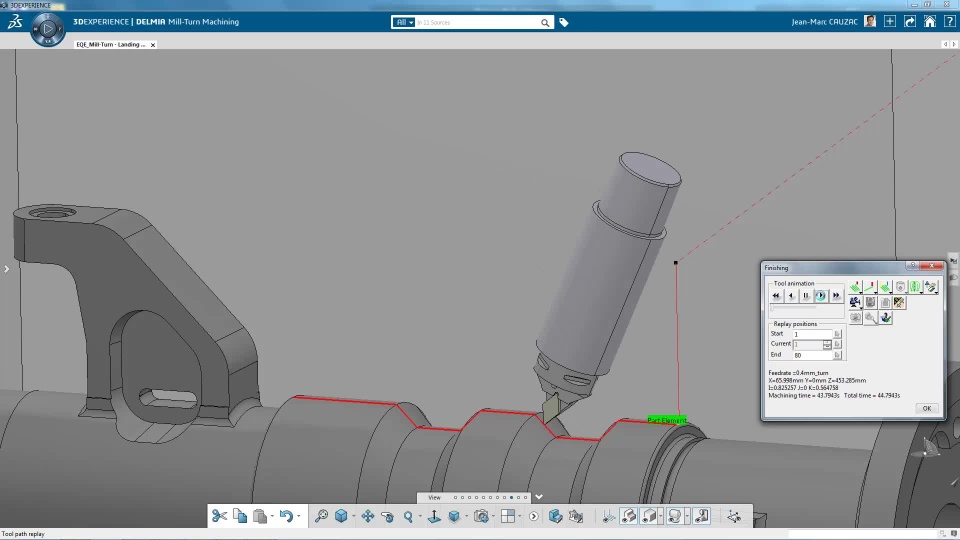
Task: Open the home icon in top bar
Action: (929, 21)
